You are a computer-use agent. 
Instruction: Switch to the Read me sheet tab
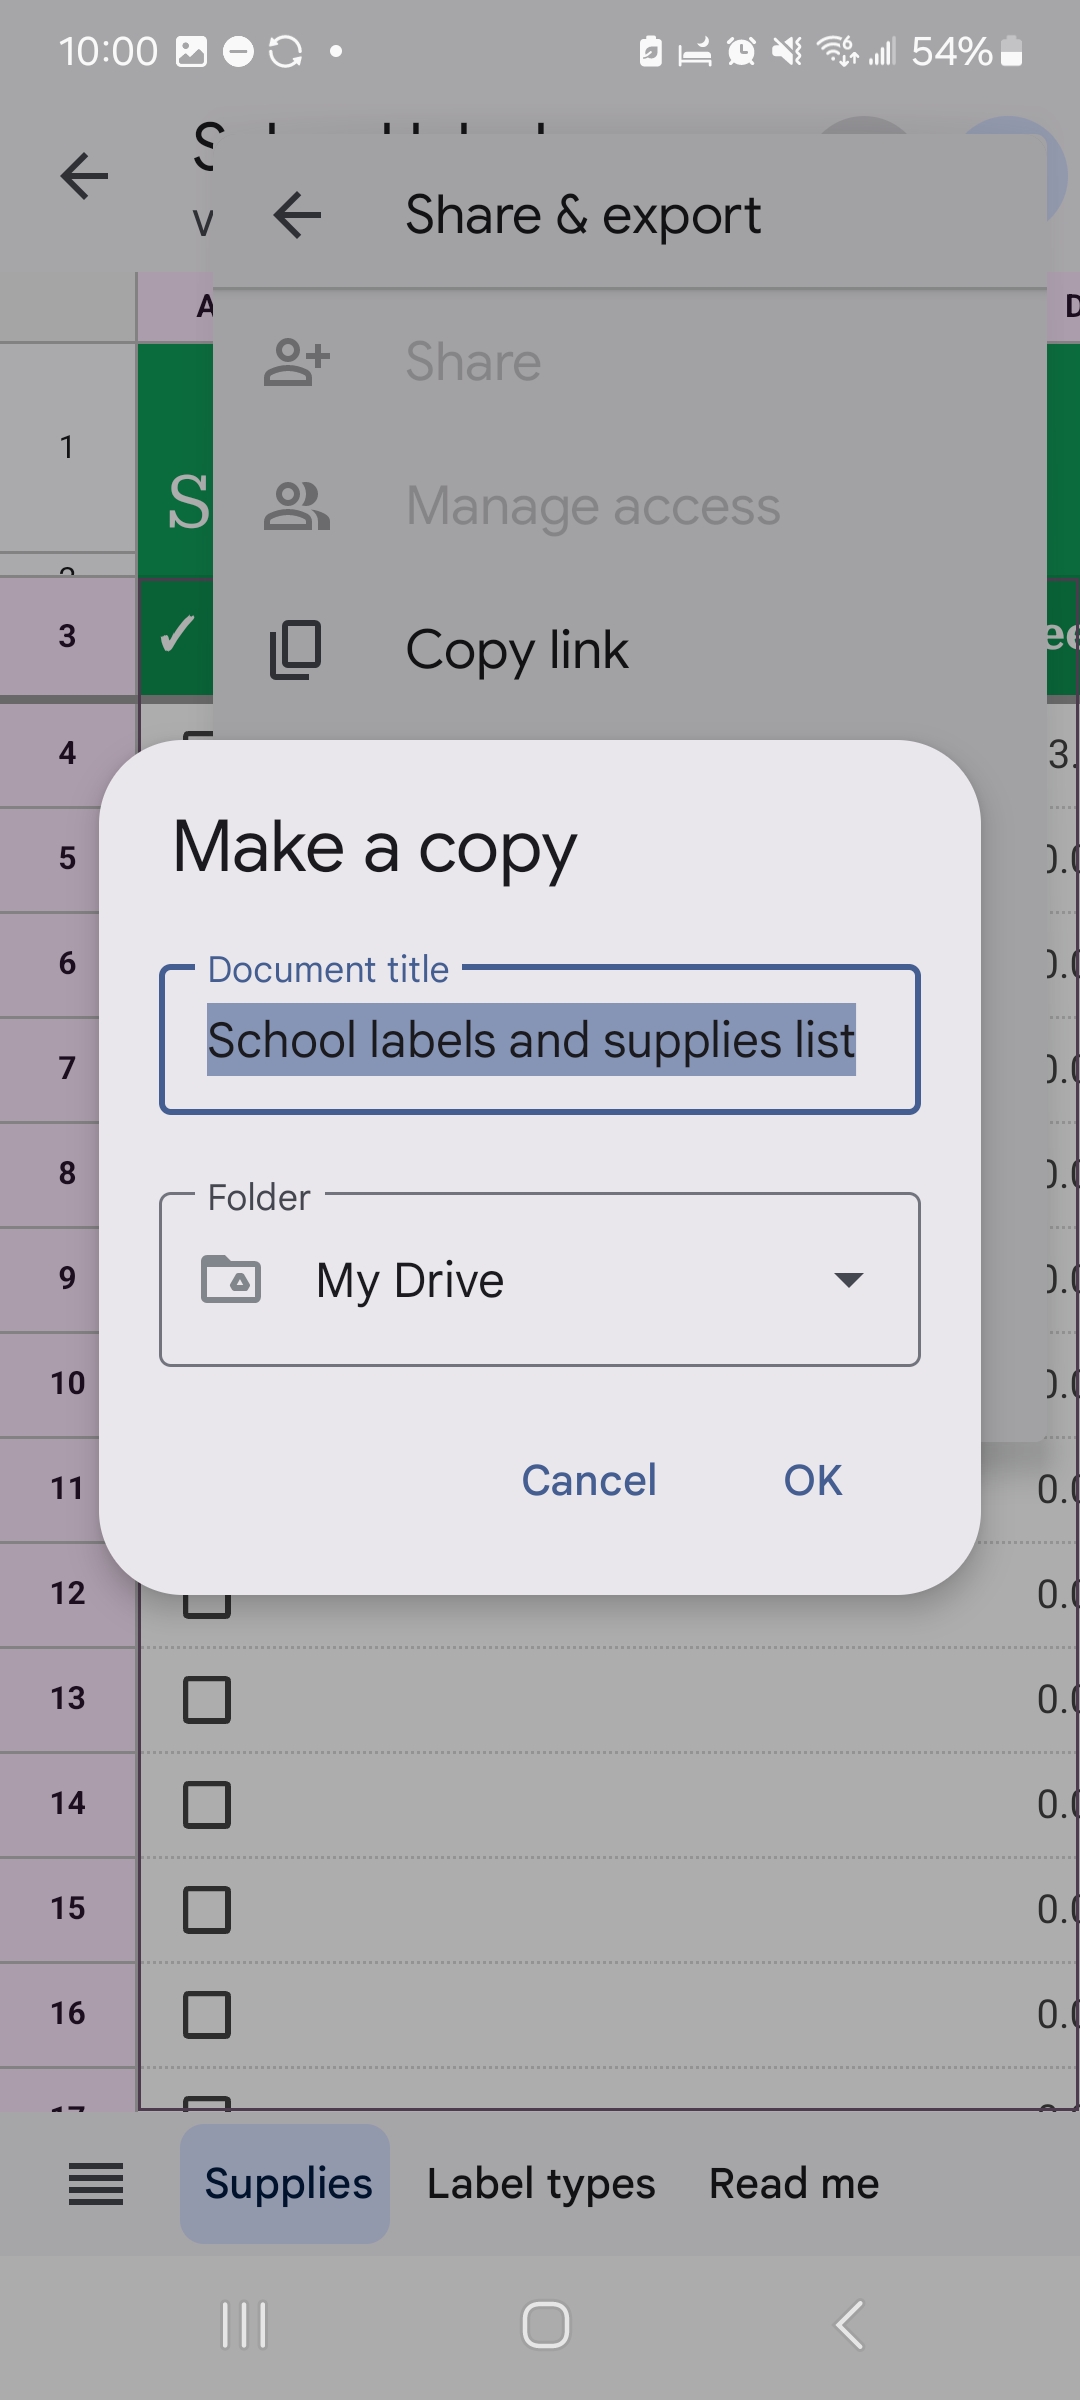pos(794,2184)
